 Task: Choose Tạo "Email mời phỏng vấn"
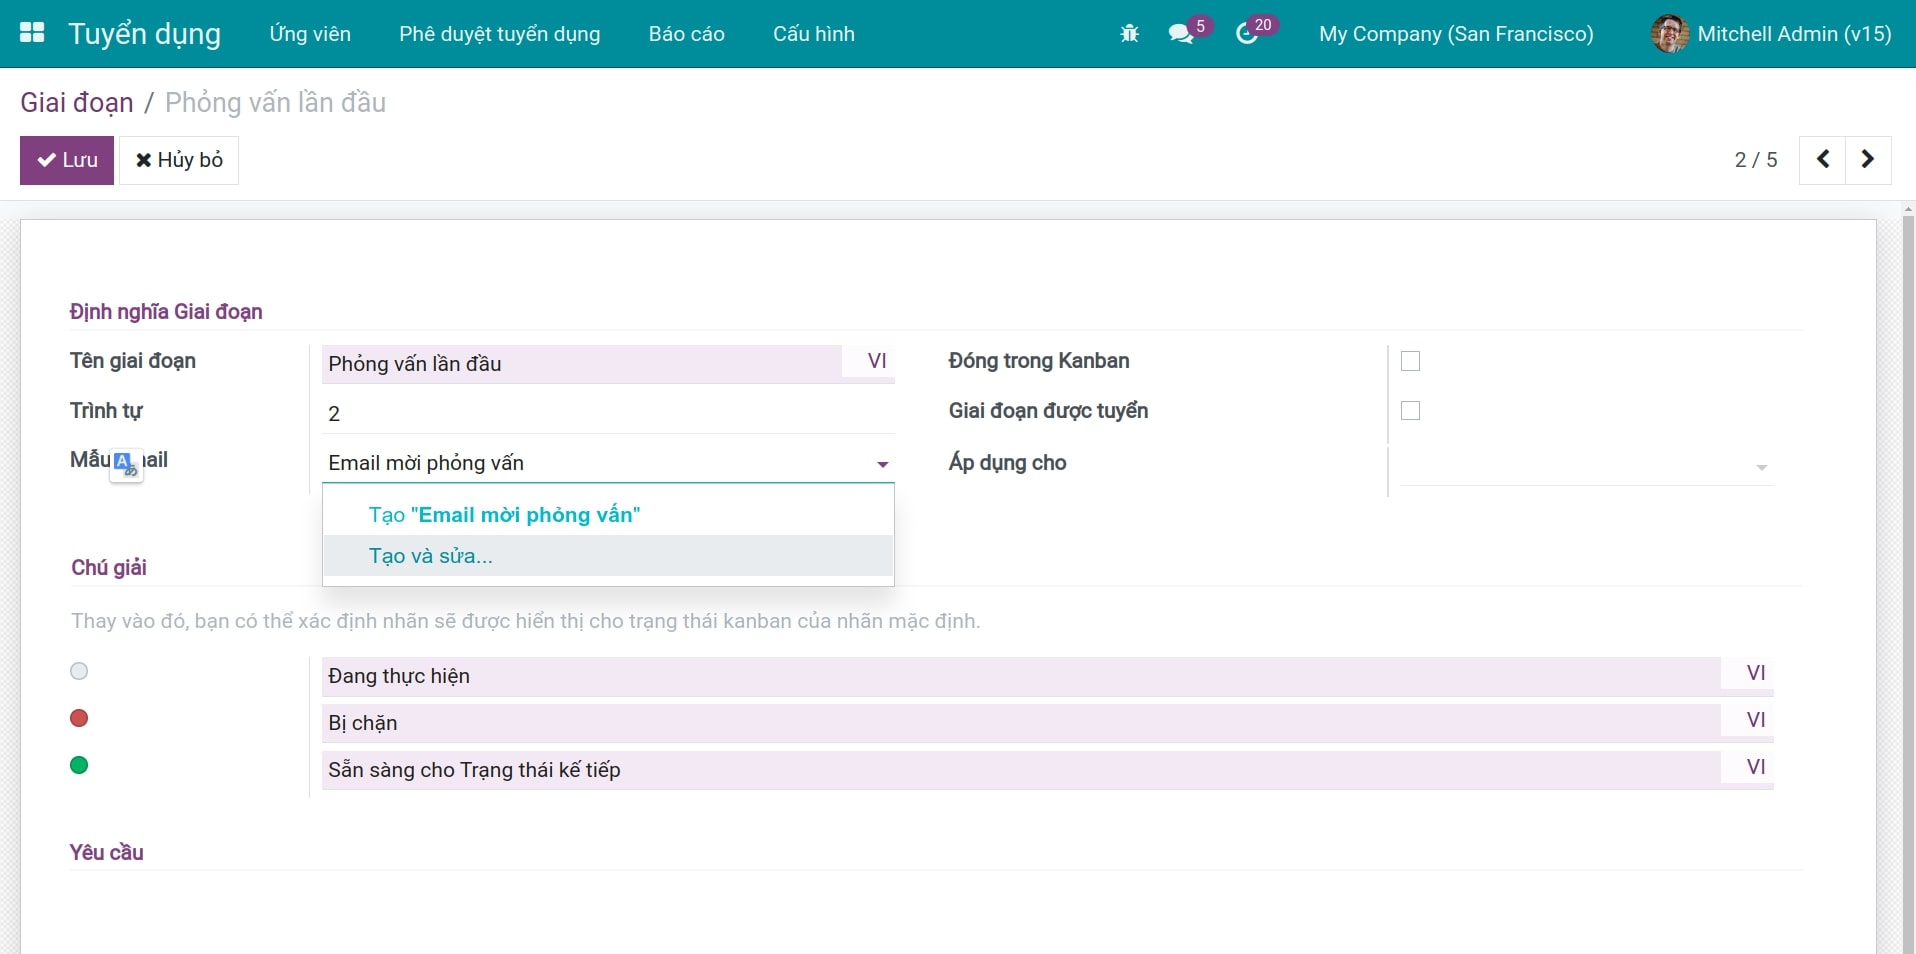[504, 514]
